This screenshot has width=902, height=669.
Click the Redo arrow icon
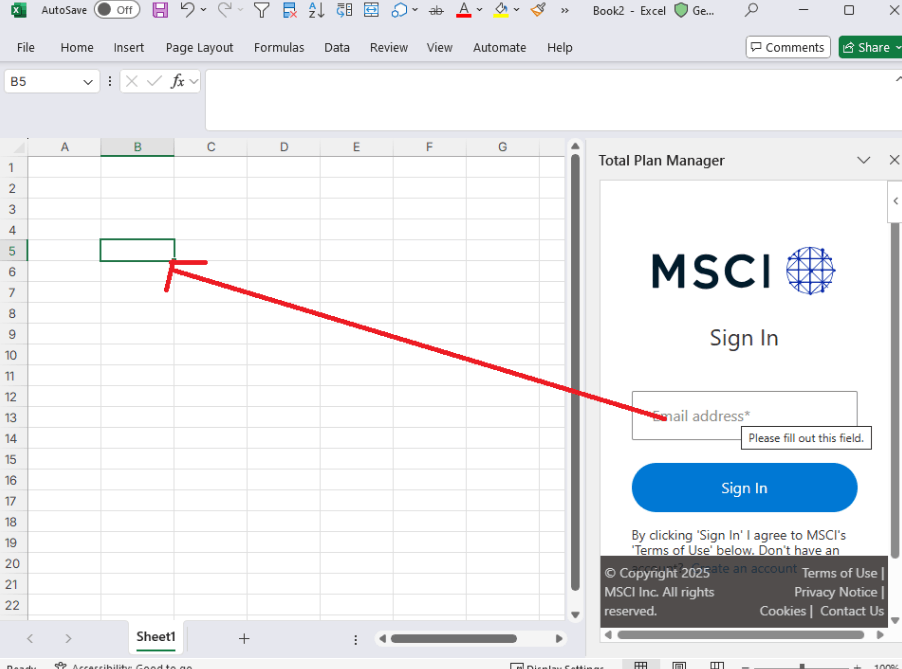coord(224,10)
